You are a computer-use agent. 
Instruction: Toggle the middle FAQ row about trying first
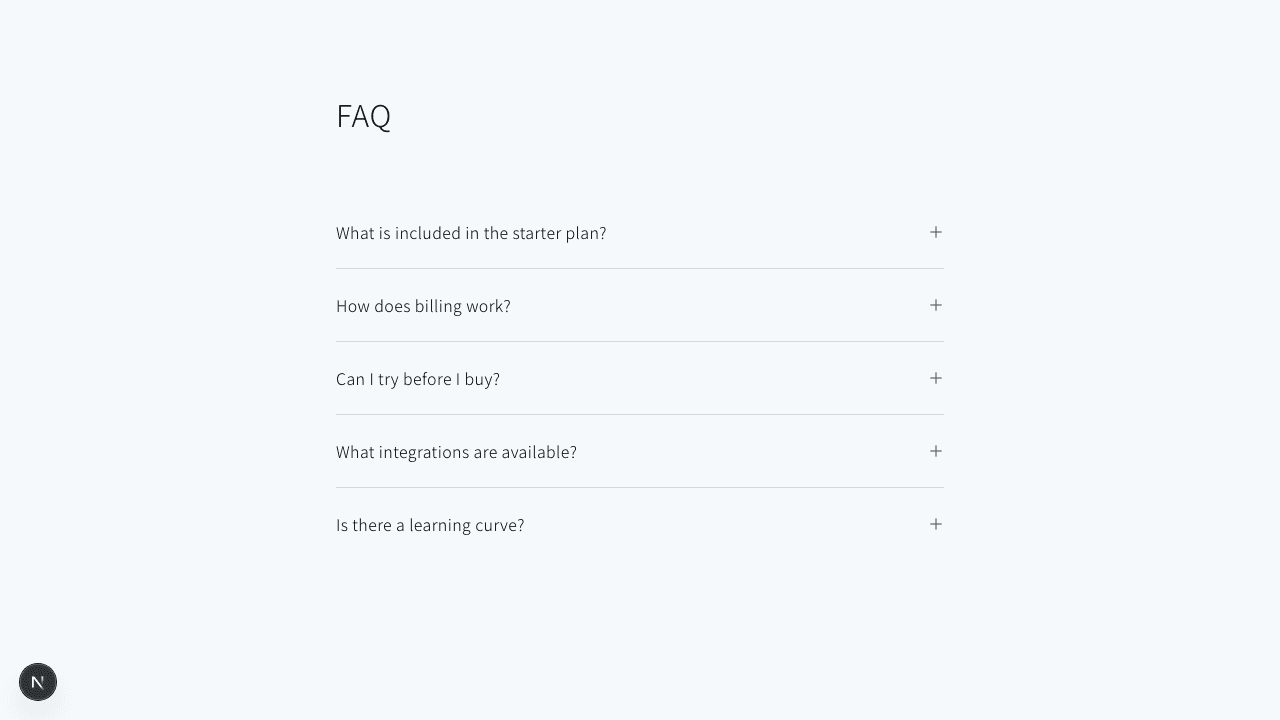click(640, 379)
